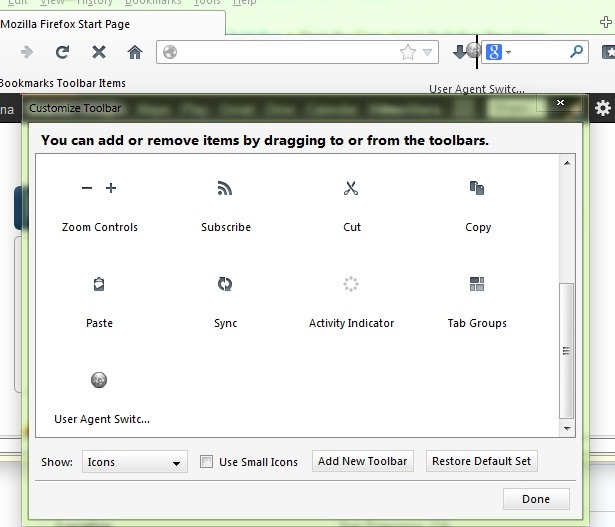The image size is (615, 527).
Task: Click the Sync label text
Action: coord(226,323)
